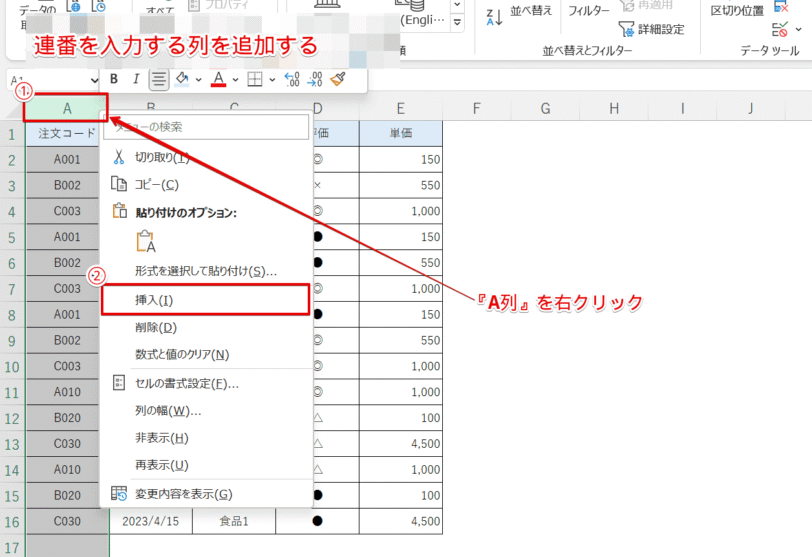Image resolution: width=812 pixels, height=557 pixels.
Task: Click cell A010 in row 11
Action: coord(63,392)
